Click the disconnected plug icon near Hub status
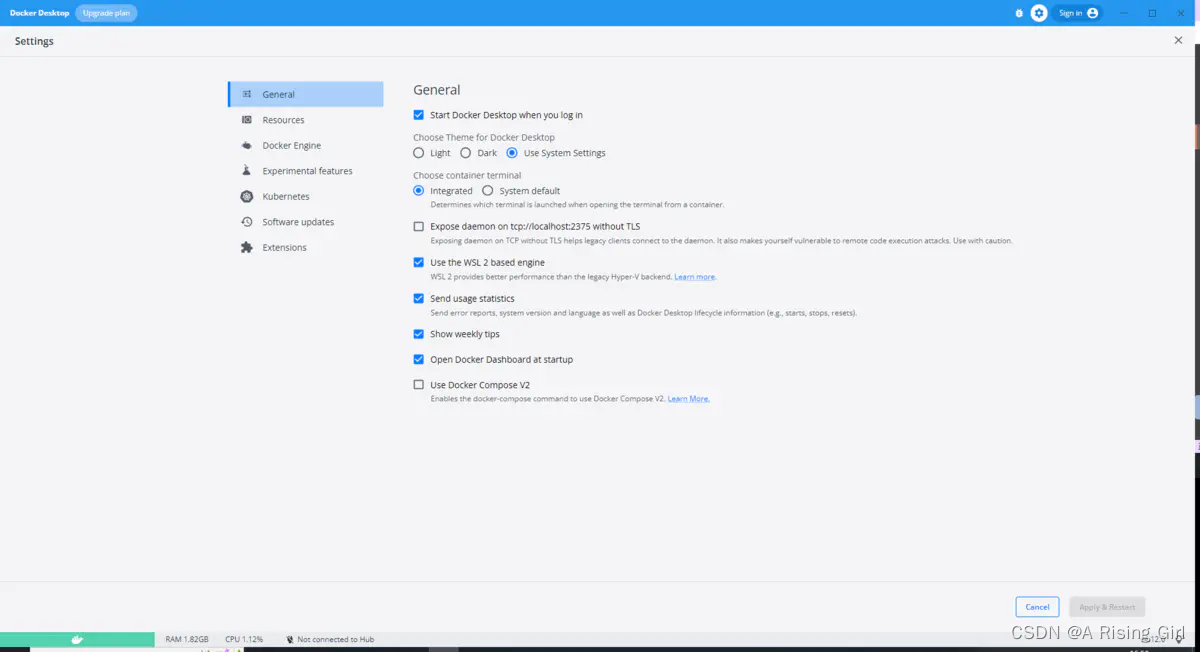 tap(290, 639)
